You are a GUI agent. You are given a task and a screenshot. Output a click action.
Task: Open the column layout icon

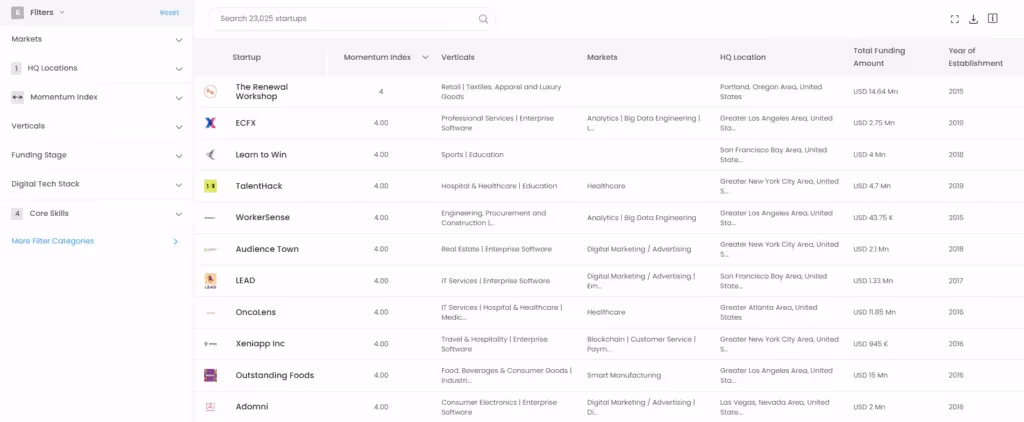tap(993, 18)
